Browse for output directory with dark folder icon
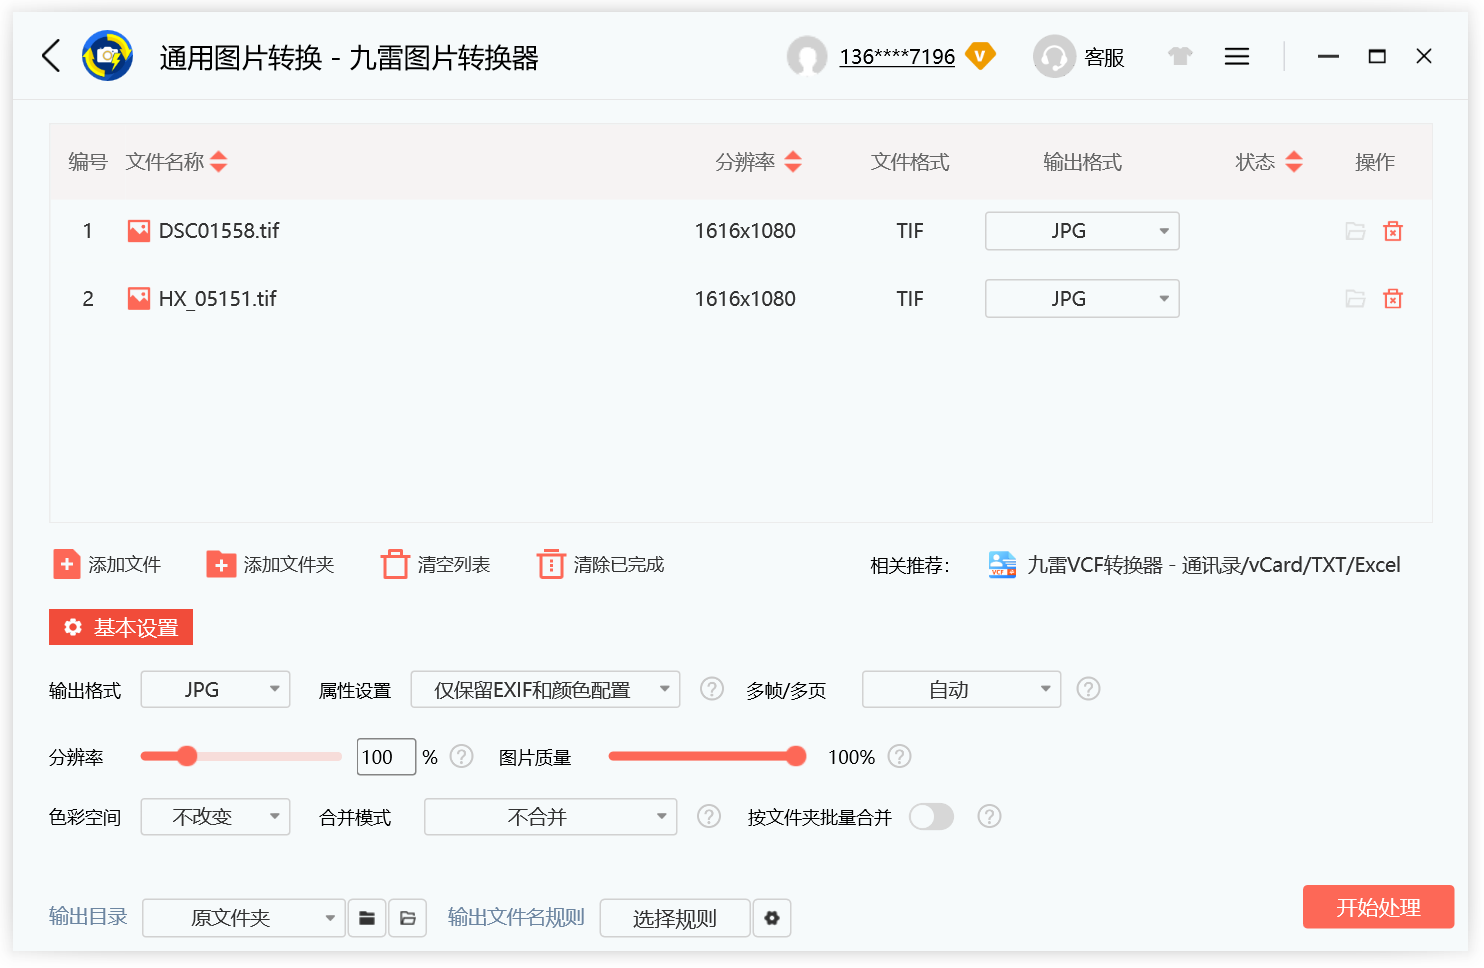The width and height of the screenshot is (1484, 968). [x=367, y=918]
